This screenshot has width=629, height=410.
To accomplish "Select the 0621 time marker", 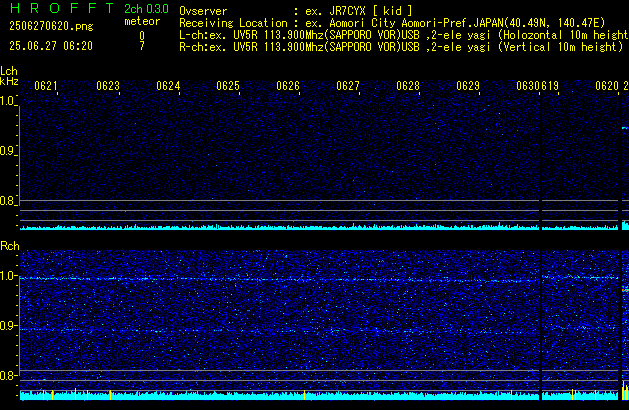I will (46, 86).
